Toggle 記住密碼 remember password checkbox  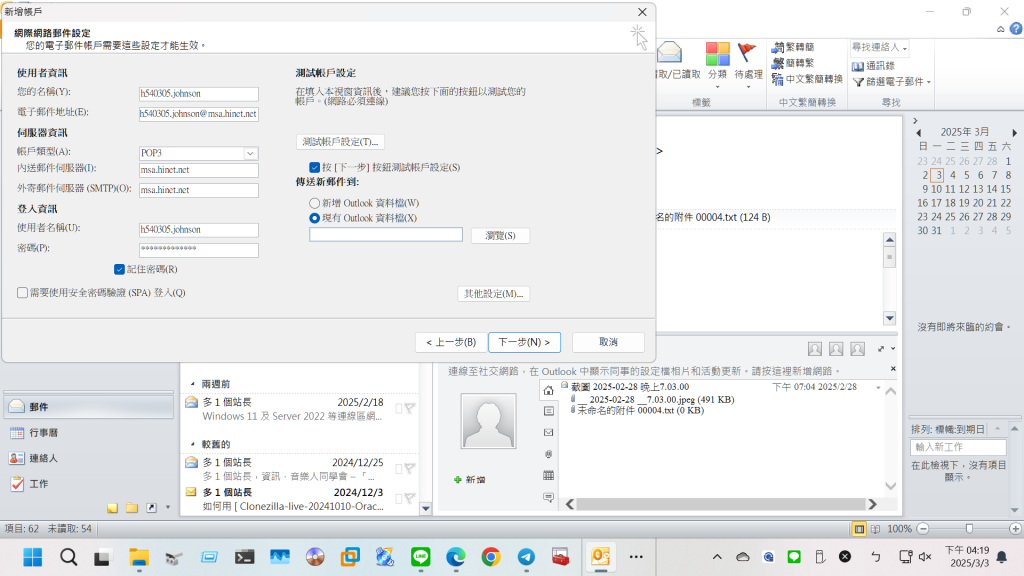120,269
